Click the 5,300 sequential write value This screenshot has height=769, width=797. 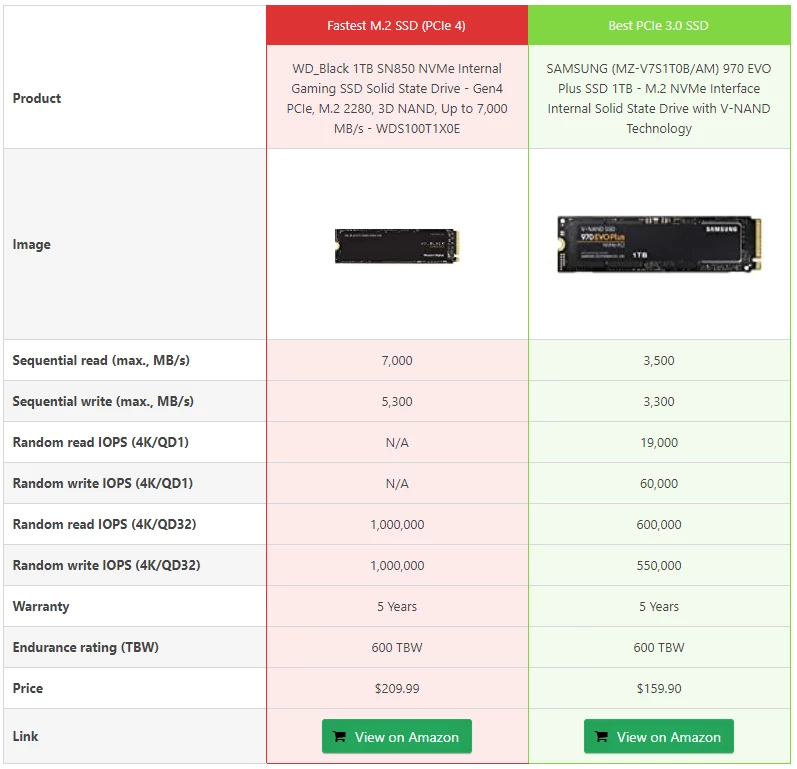pos(397,402)
